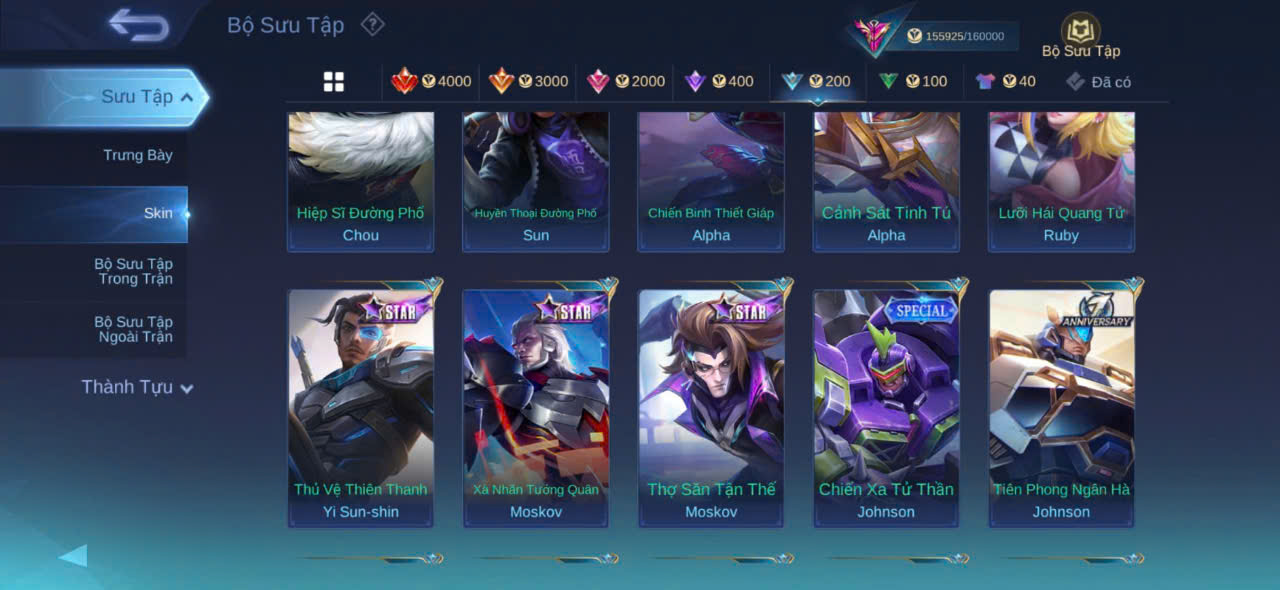Select the grid all-skins filter icon
Screen dimensions: 1280x590
[334, 82]
